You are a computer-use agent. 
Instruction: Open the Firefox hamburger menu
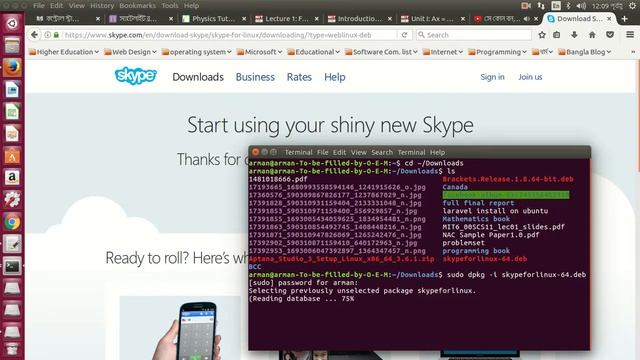tap(630, 35)
